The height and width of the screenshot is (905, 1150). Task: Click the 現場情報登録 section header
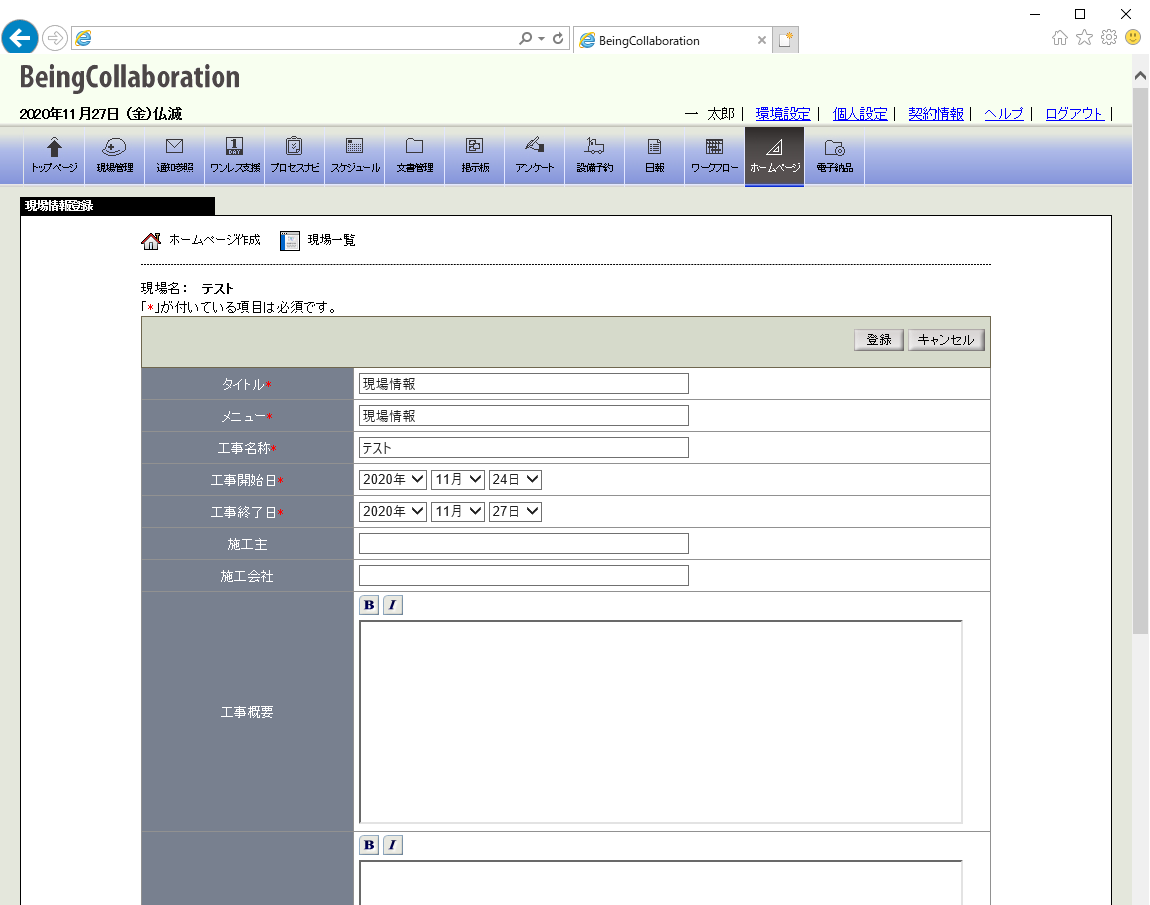[117, 206]
